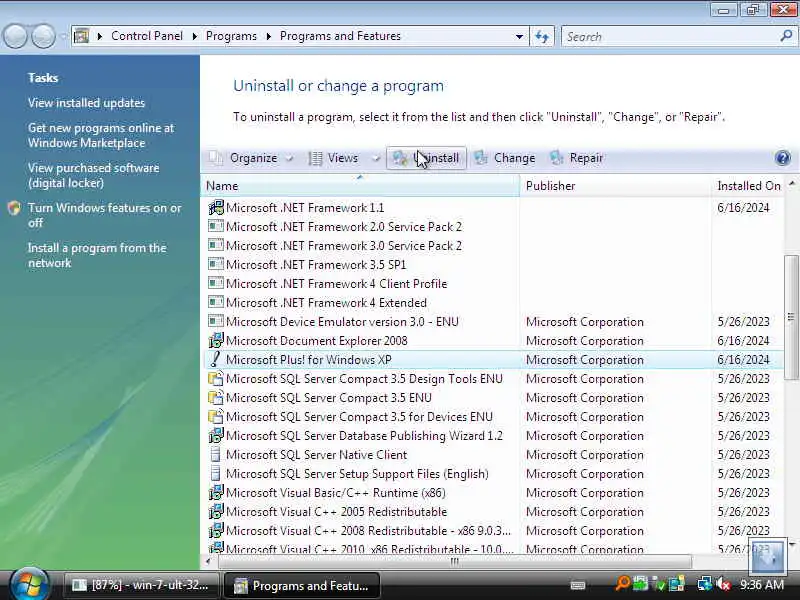Click the search magnifier icon
Viewport: 800px width, 600px height.
point(786,36)
